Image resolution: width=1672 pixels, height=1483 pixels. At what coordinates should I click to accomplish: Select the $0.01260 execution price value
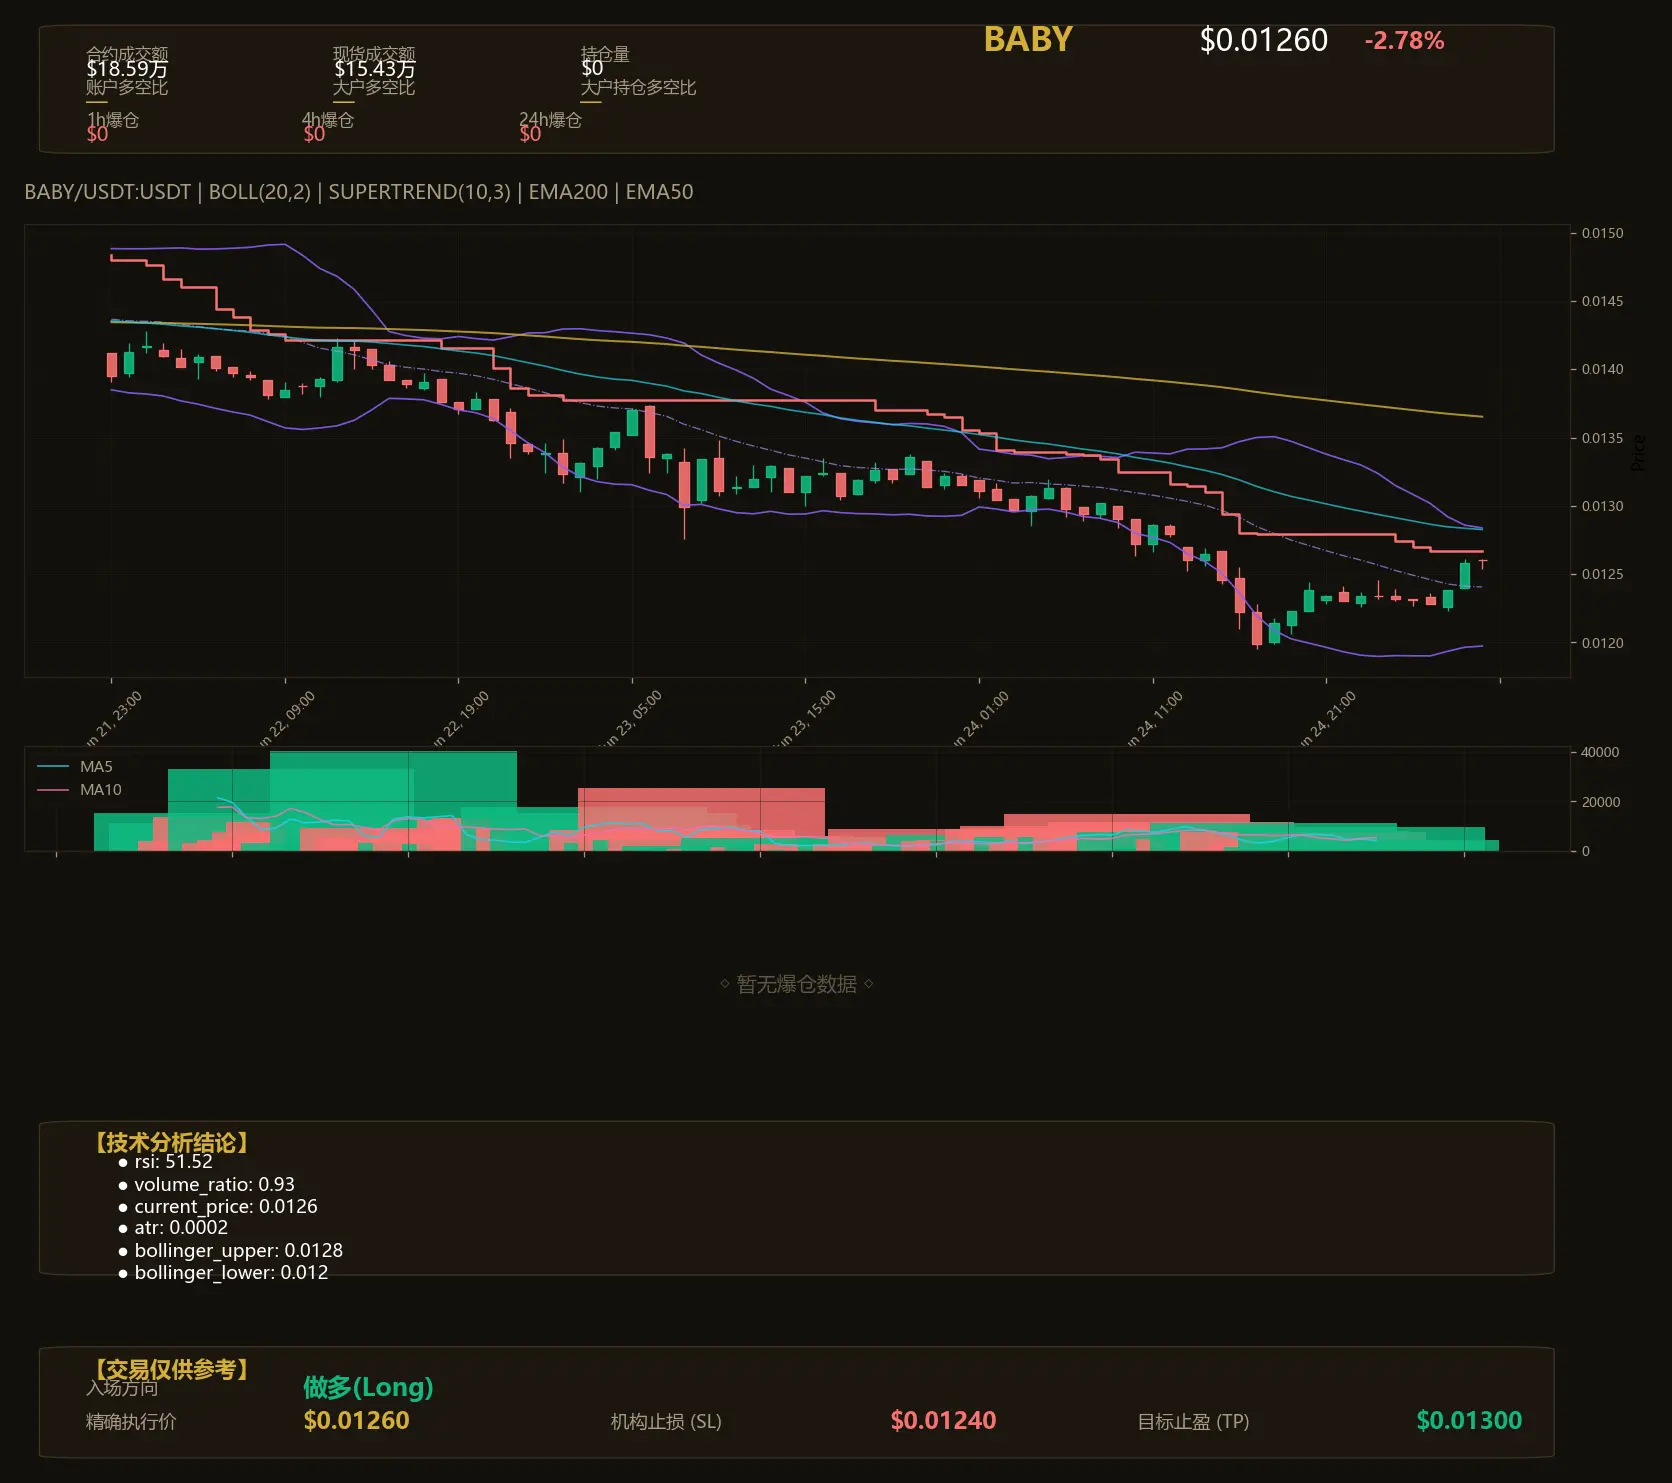point(357,1420)
